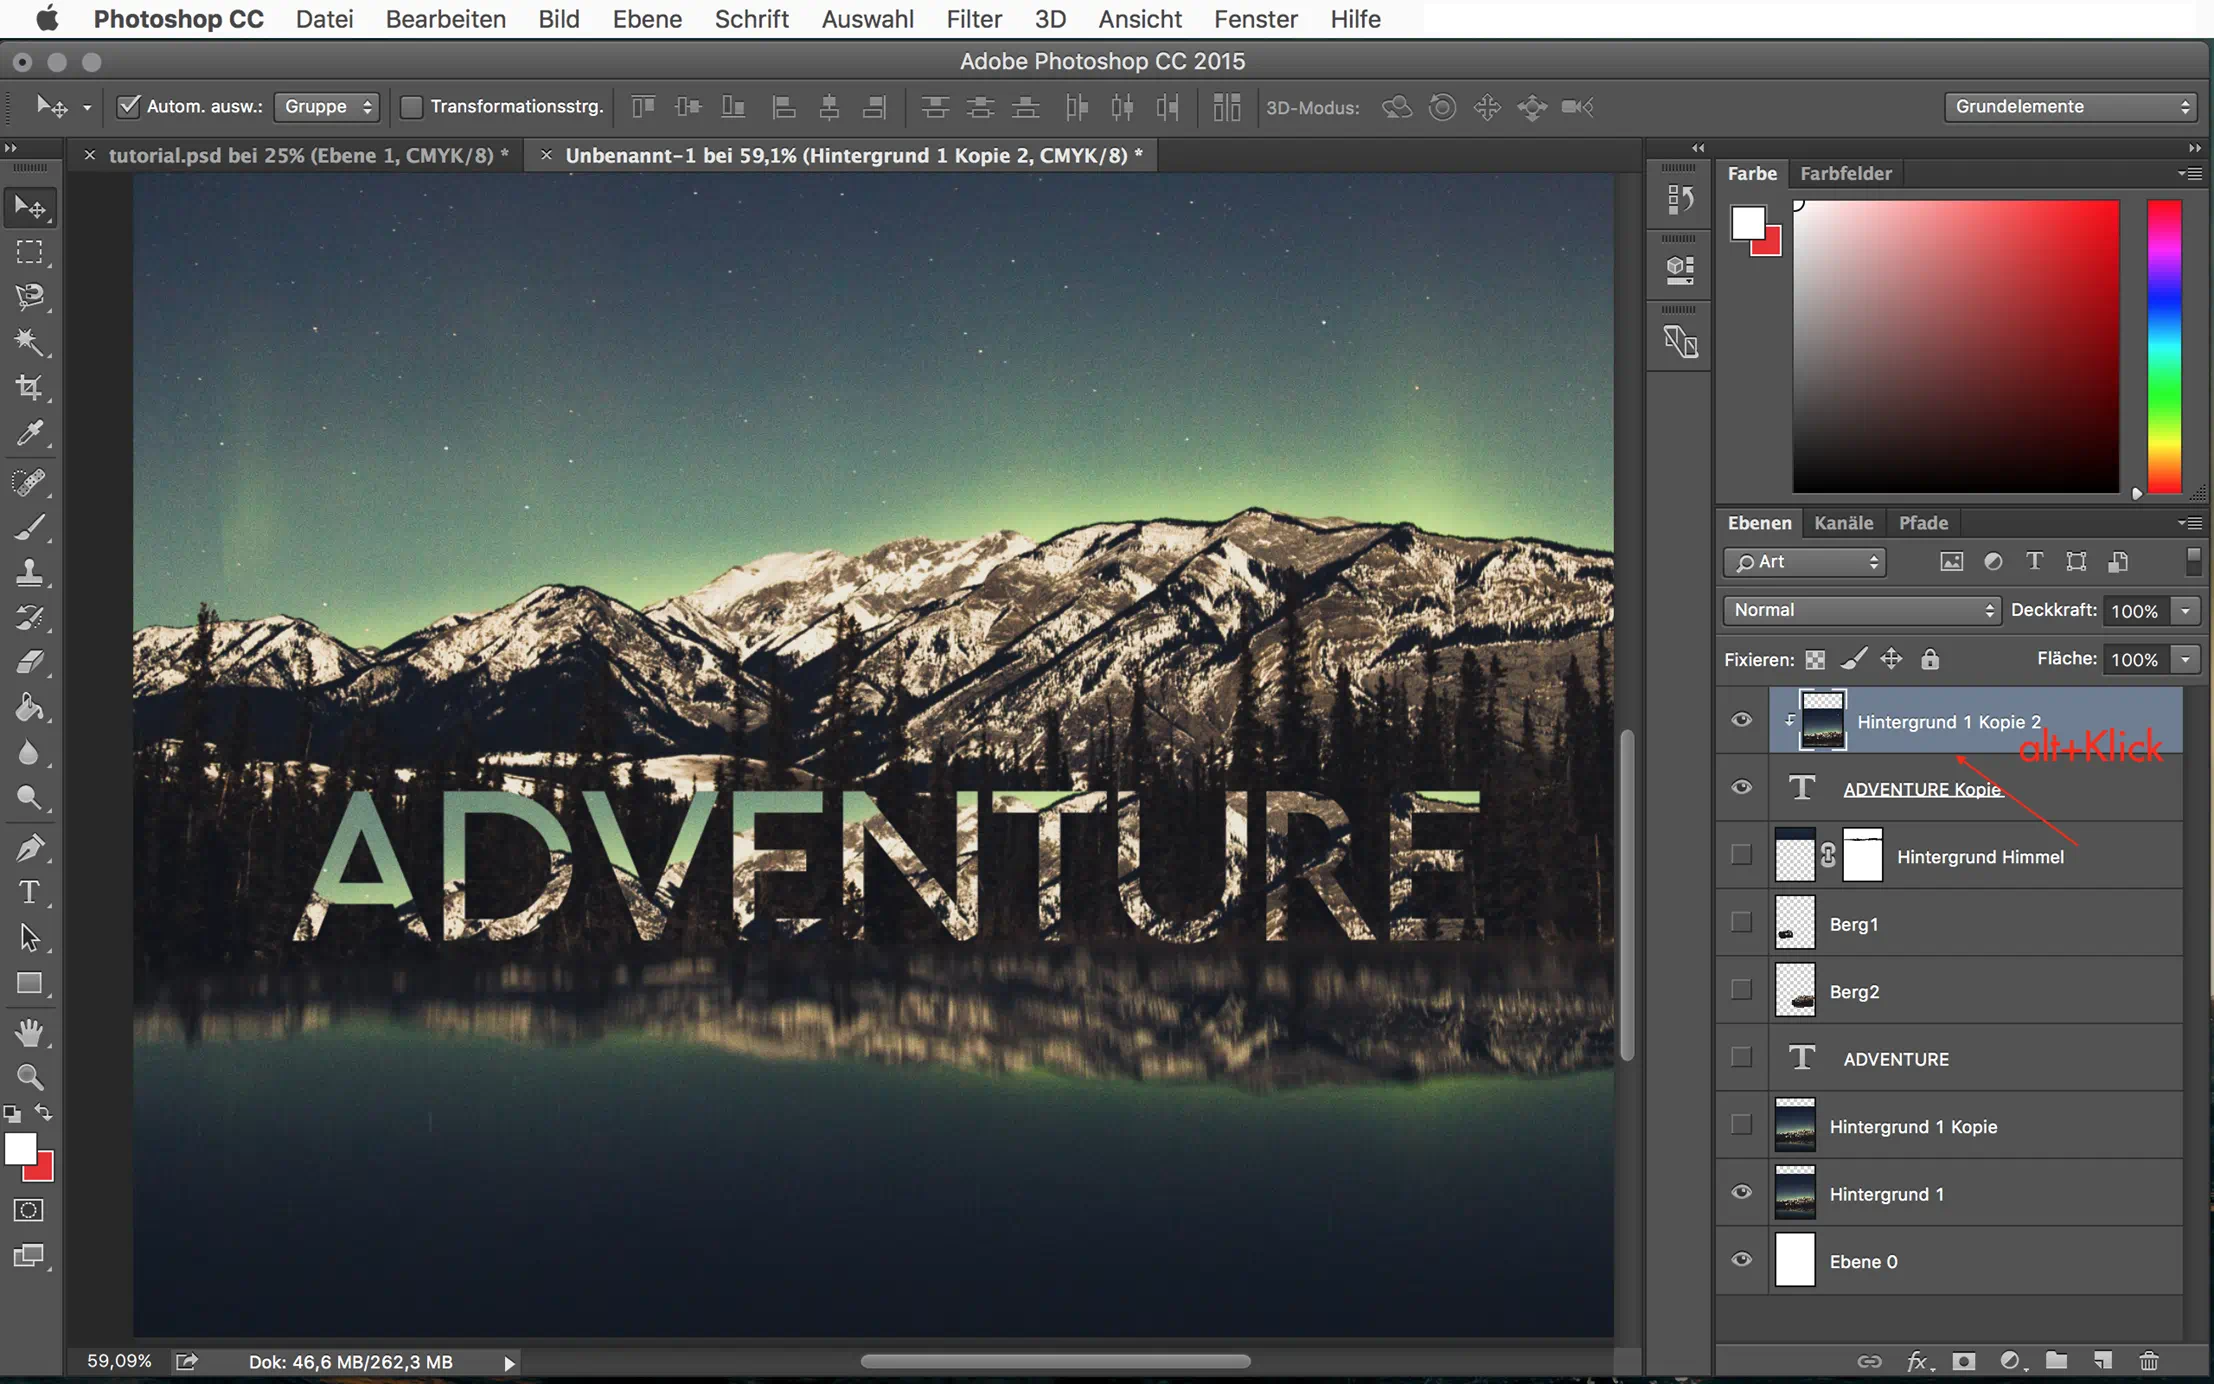
Task: Uncheck Autom. ausw. checkbox
Action: tap(128, 106)
